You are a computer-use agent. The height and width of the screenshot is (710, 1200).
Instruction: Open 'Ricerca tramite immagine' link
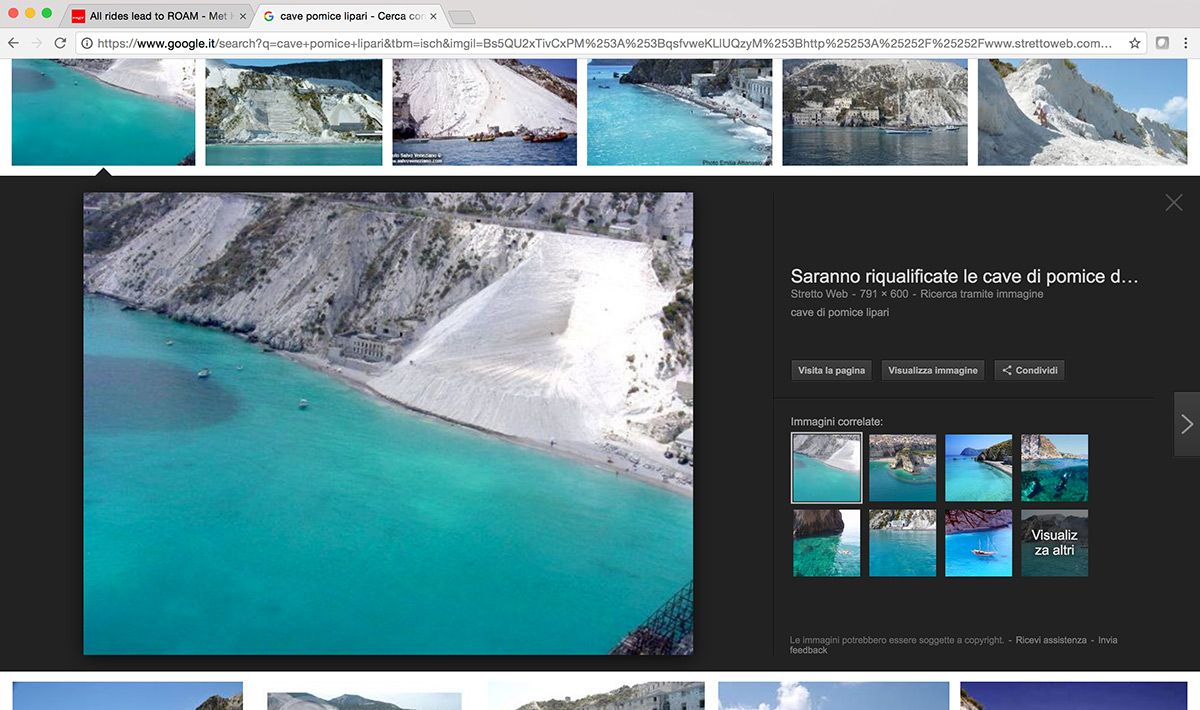coord(982,294)
